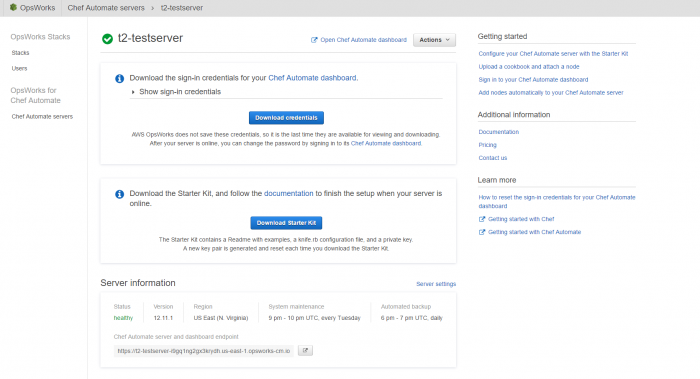Click the Download Starter Kit button
The width and height of the screenshot is (700, 379).
point(286,223)
